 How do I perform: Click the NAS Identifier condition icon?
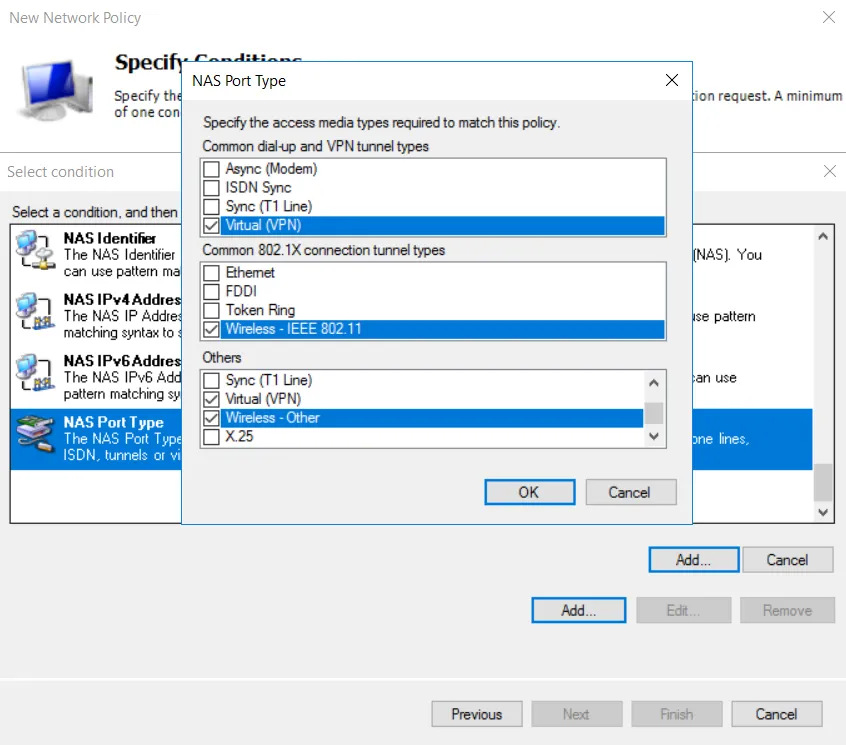(x=36, y=251)
